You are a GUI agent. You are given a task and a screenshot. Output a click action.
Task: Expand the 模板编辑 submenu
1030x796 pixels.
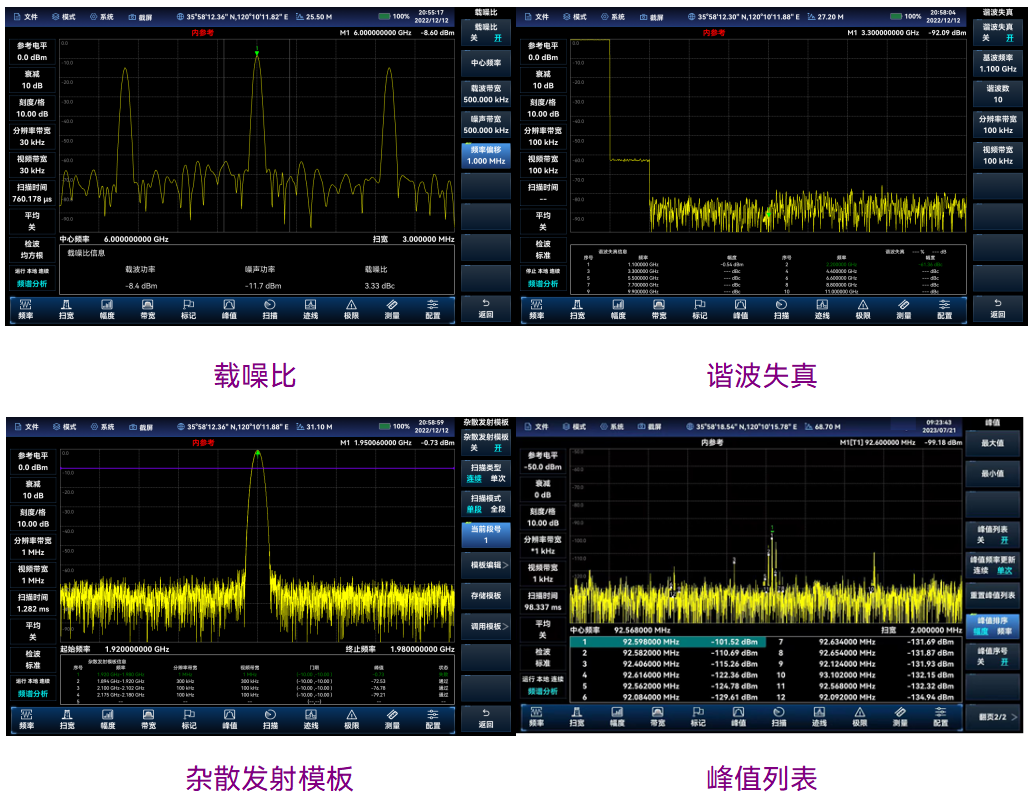tap(486, 565)
